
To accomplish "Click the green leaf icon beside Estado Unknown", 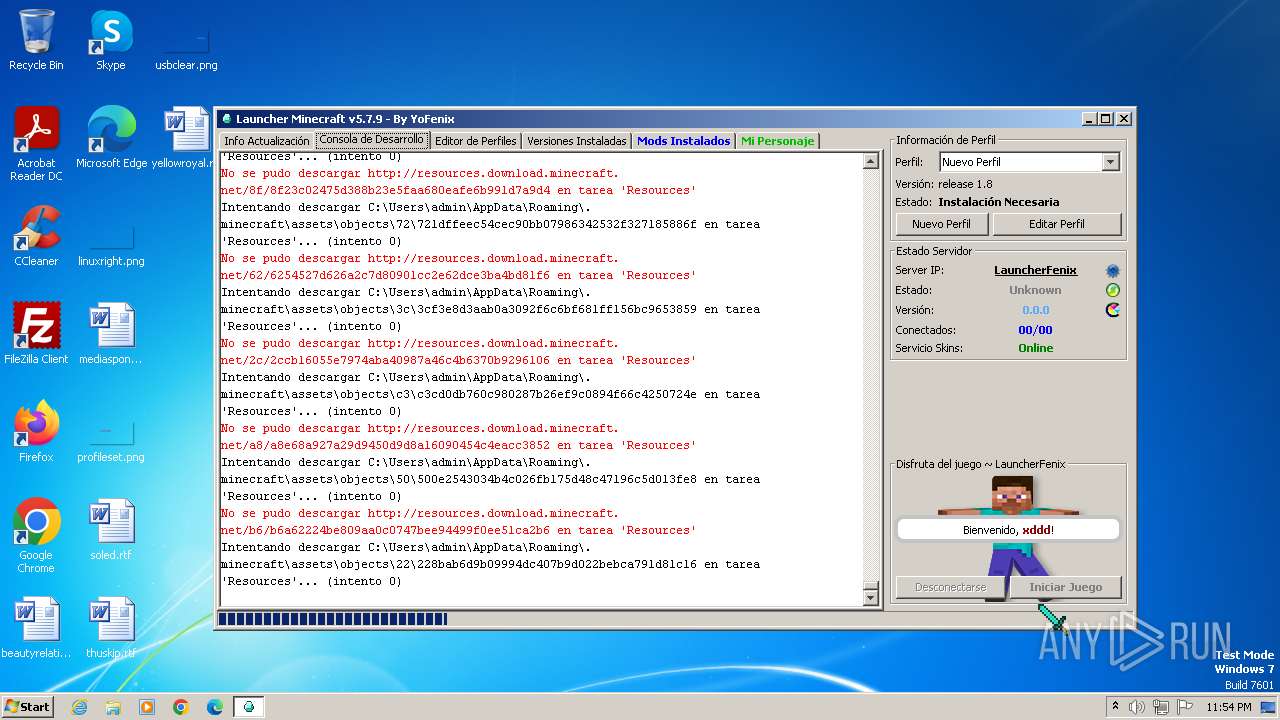I will [x=1112, y=290].
